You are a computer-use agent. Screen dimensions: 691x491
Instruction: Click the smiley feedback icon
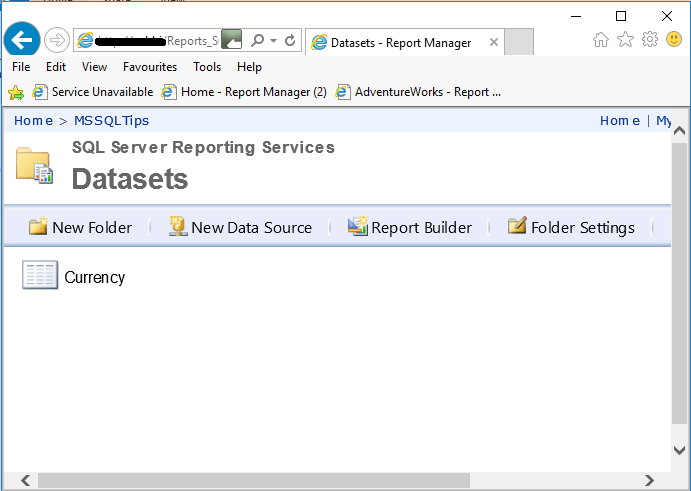coord(674,39)
